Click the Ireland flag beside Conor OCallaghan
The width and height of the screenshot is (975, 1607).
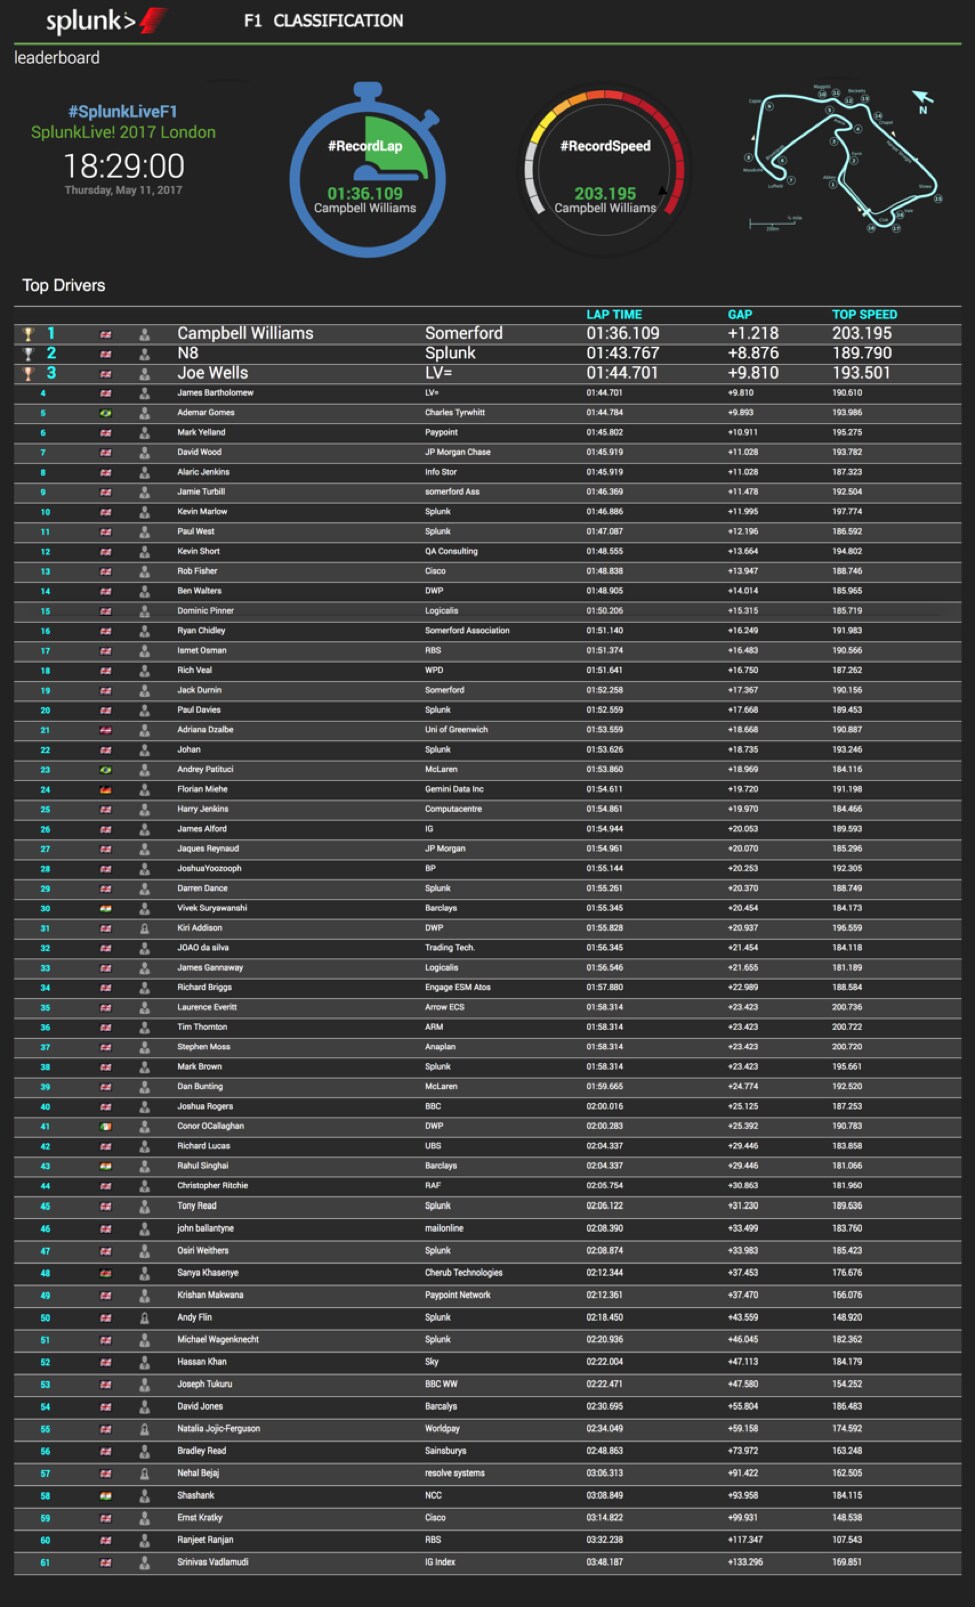coord(106,1127)
